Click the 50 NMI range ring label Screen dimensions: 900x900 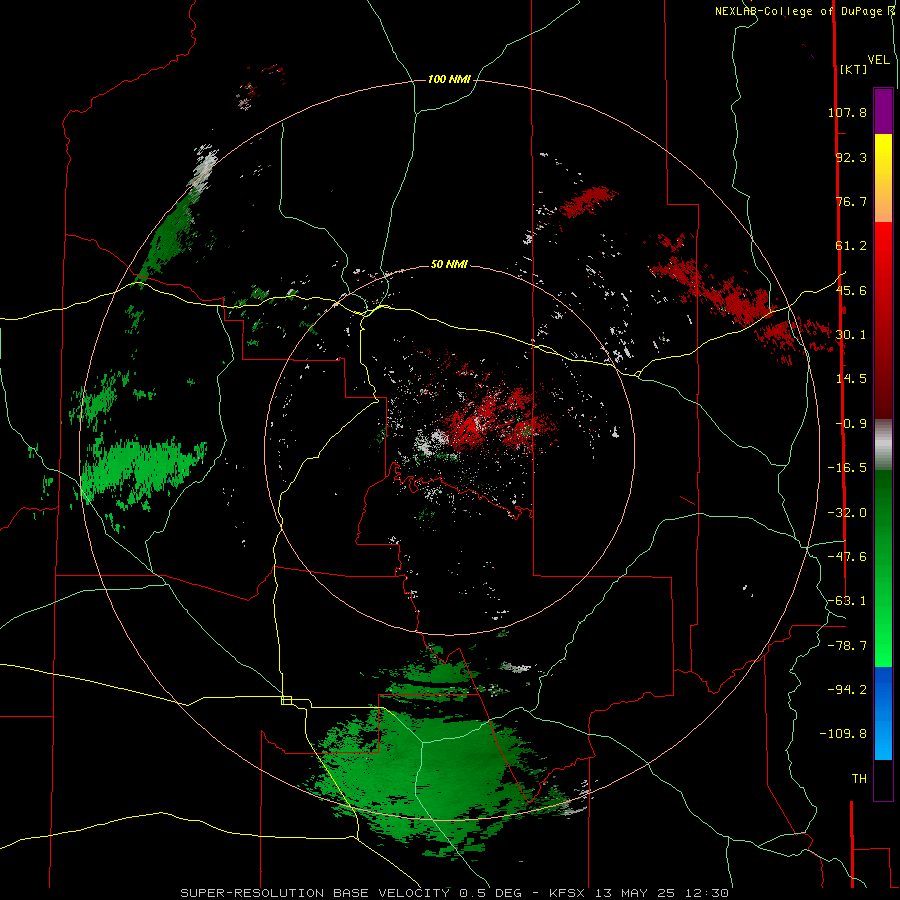pyautogui.click(x=449, y=264)
